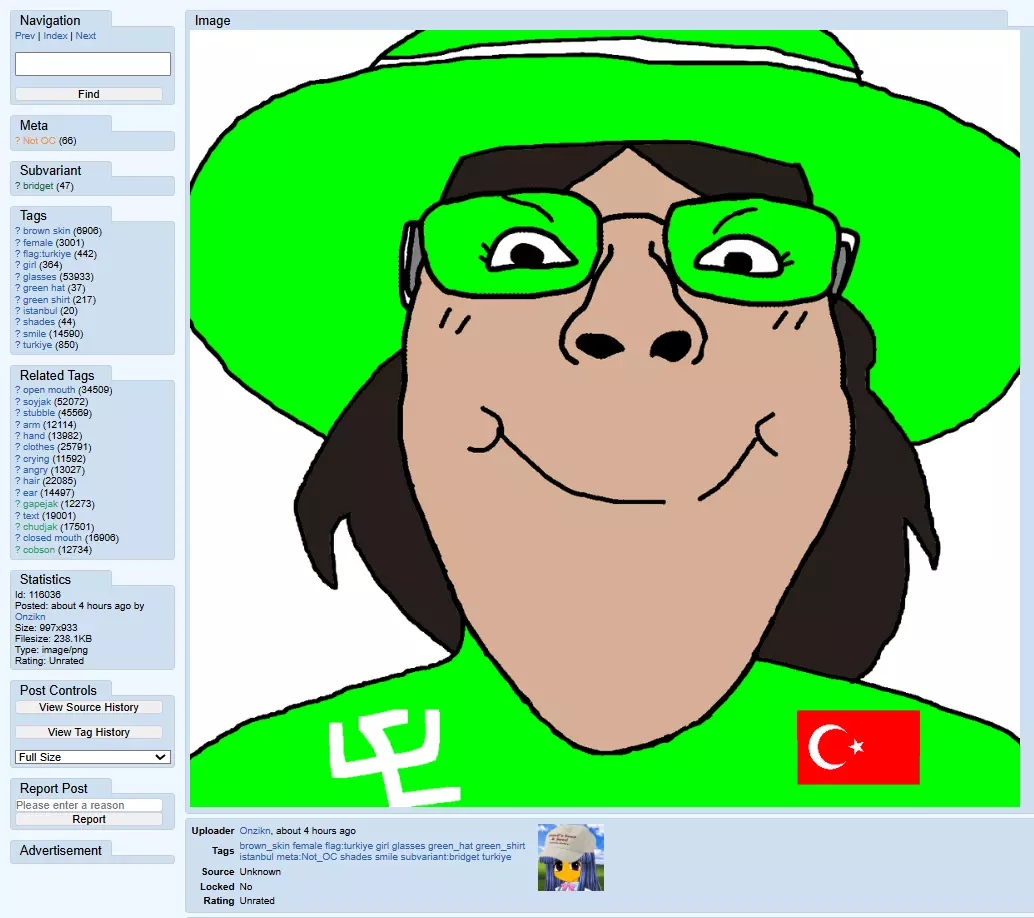The width and height of the screenshot is (1034, 918).
Task: Open the gapejak related tag
Action: click(x=40, y=504)
